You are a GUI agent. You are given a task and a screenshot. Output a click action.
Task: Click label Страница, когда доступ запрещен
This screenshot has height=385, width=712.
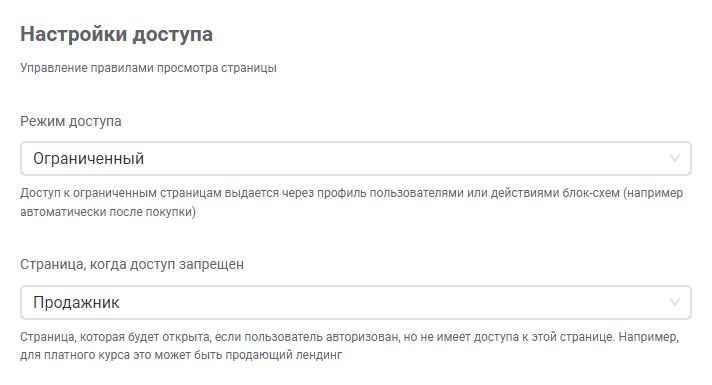[x=132, y=264]
